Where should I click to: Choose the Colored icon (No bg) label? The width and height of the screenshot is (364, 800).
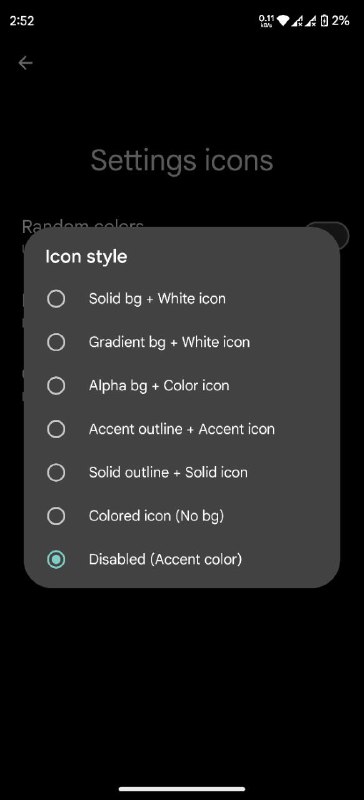[156, 516]
